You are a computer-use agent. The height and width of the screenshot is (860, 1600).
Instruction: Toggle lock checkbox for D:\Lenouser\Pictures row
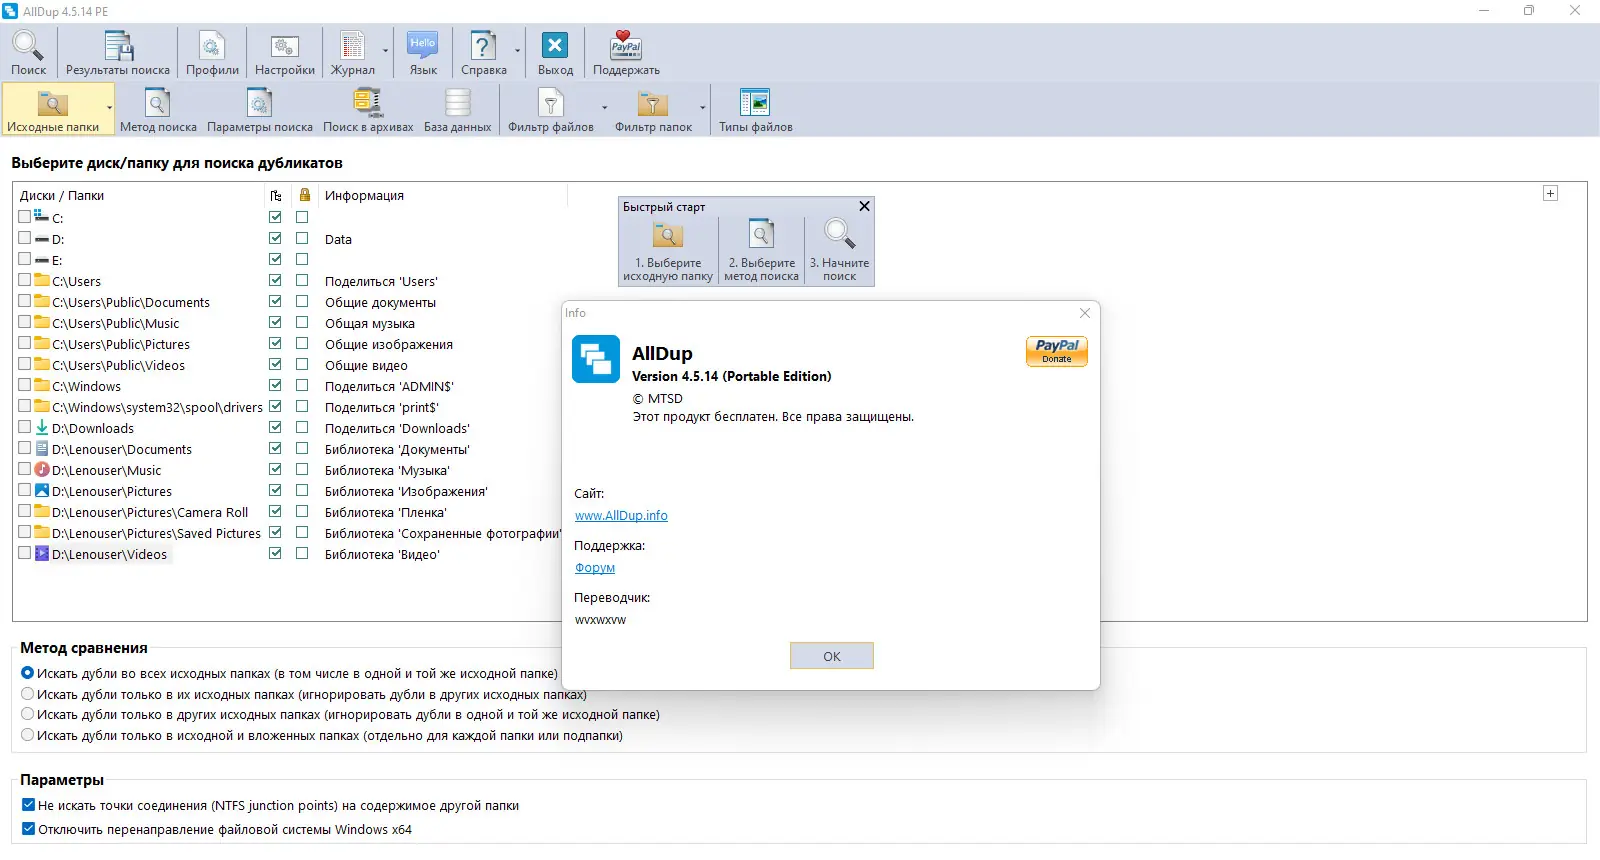pyautogui.click(x=302, y=490)
